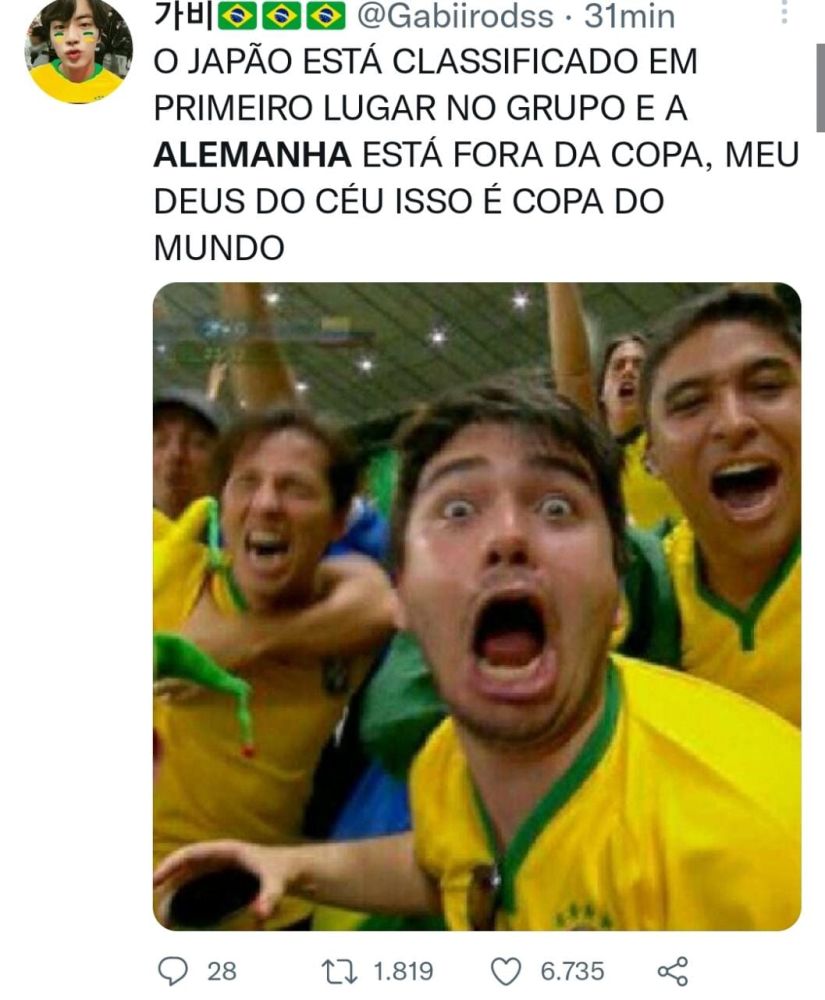825x1000 pixels.
Task: Open the three-dot more options menu
Action: pyautogui.click(x=784, y=12)
